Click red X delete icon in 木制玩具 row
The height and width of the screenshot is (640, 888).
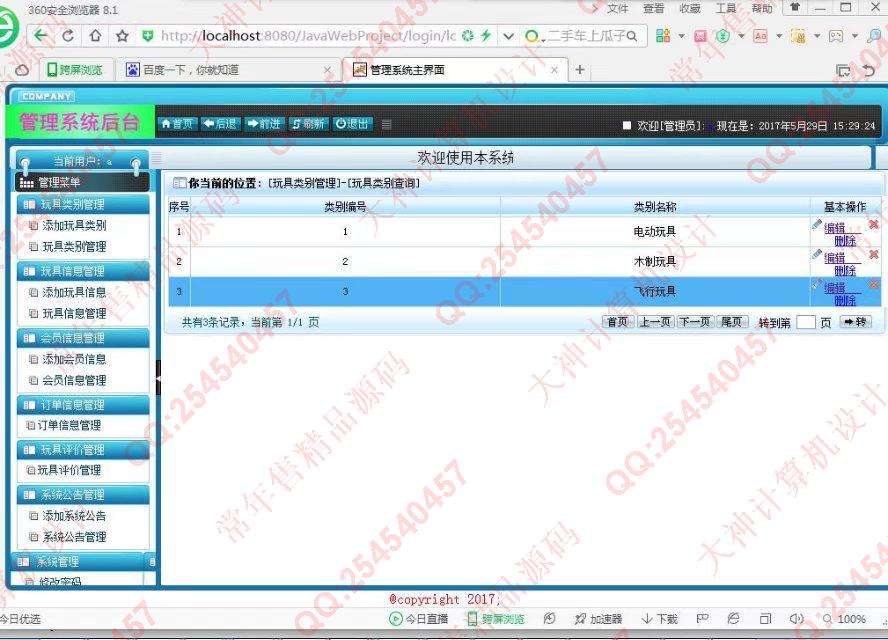pos(874,254)
